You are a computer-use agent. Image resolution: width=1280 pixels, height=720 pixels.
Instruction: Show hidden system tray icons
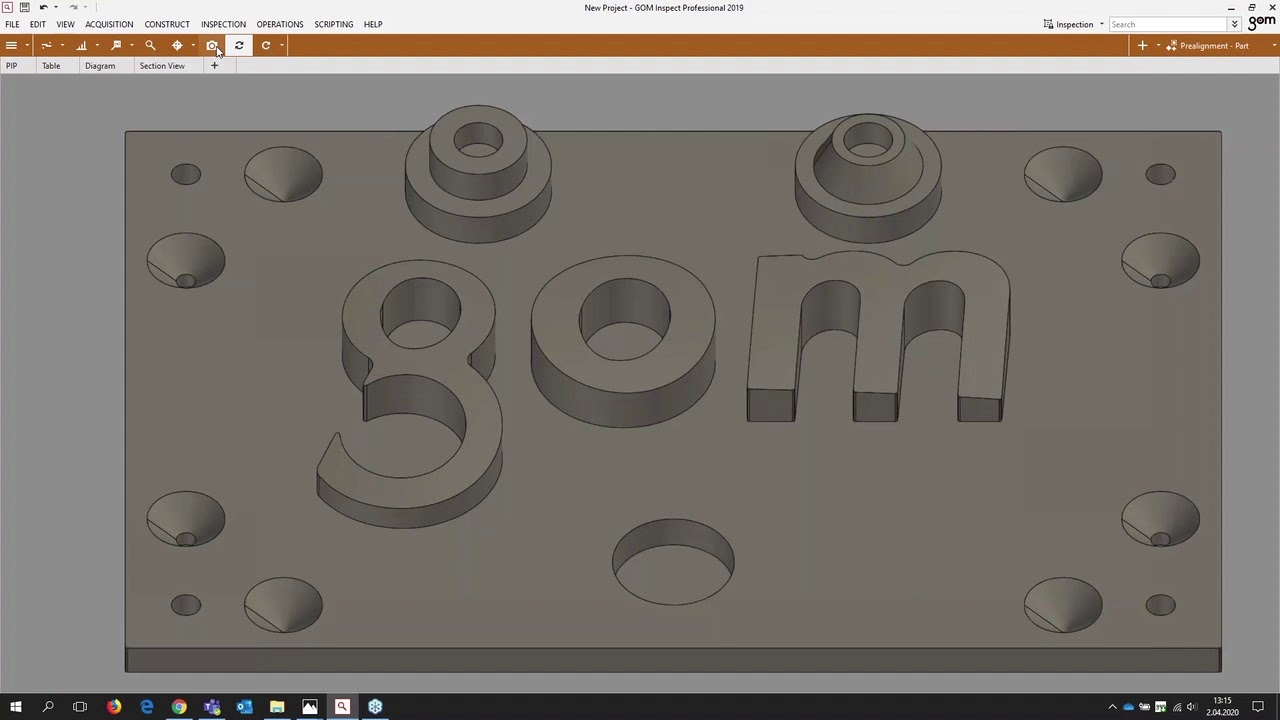tap(1112, 707)
